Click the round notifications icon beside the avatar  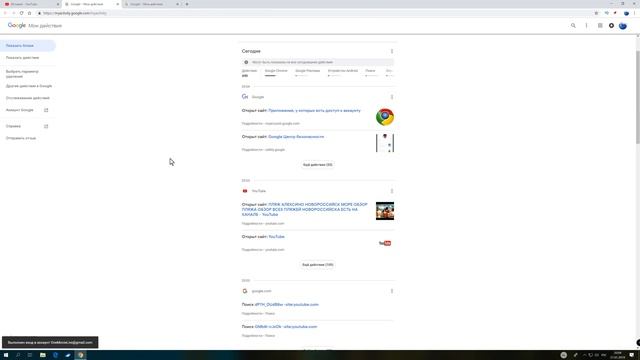[x=611, y=26]
